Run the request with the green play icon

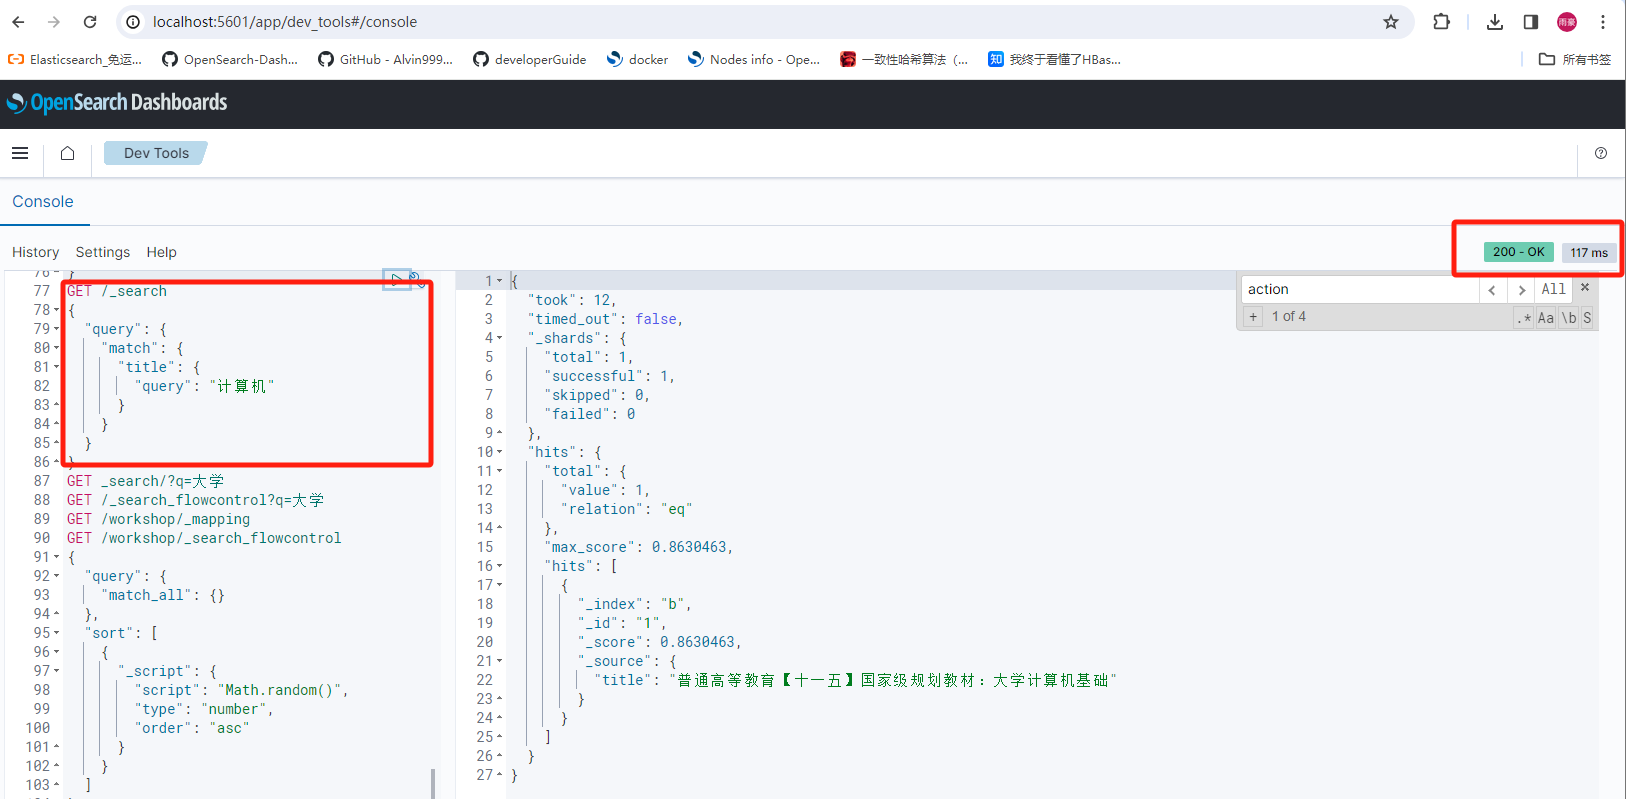click(396, 279)
